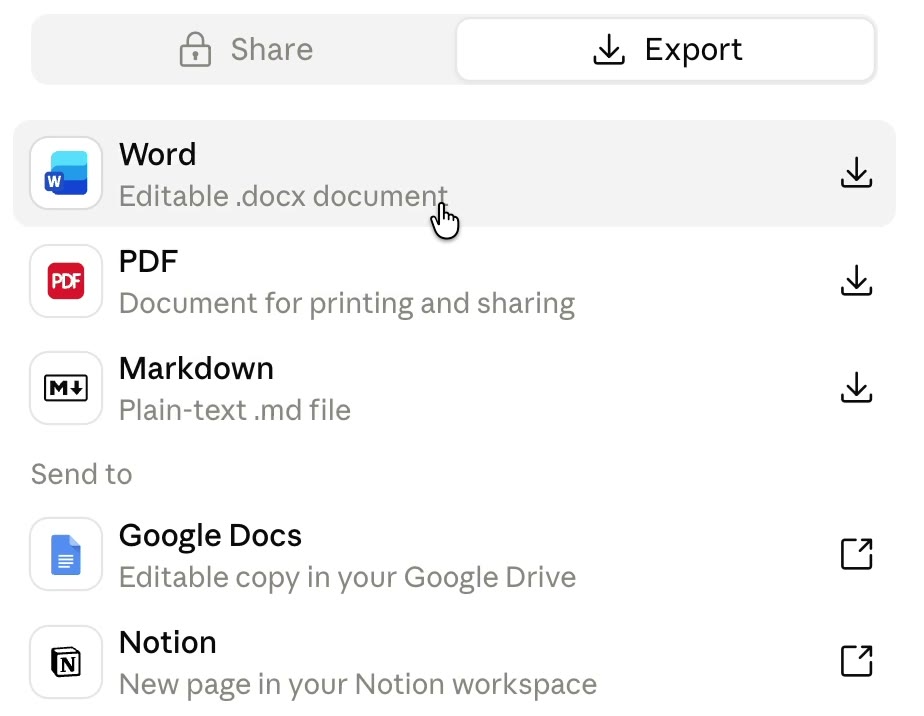Choose the Word export option title
Image resolution: width=924 pixels, height=716 pixels.
point(157,154)
